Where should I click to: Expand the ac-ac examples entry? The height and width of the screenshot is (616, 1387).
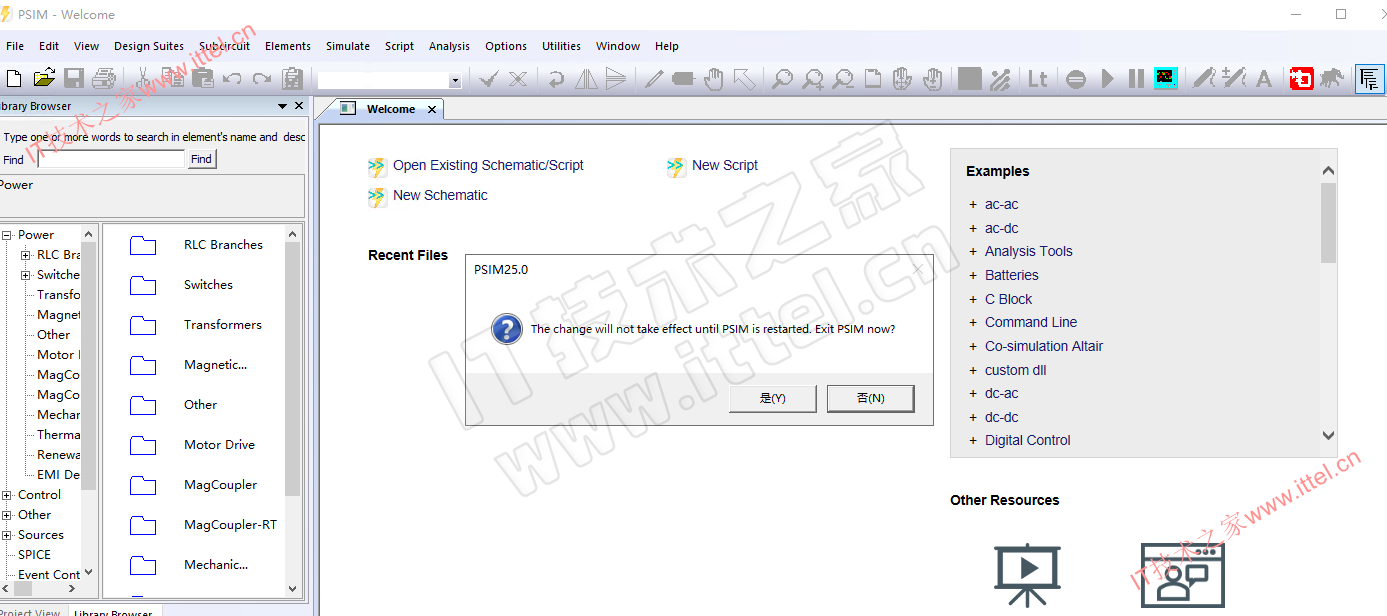click(x=973, y=204)
